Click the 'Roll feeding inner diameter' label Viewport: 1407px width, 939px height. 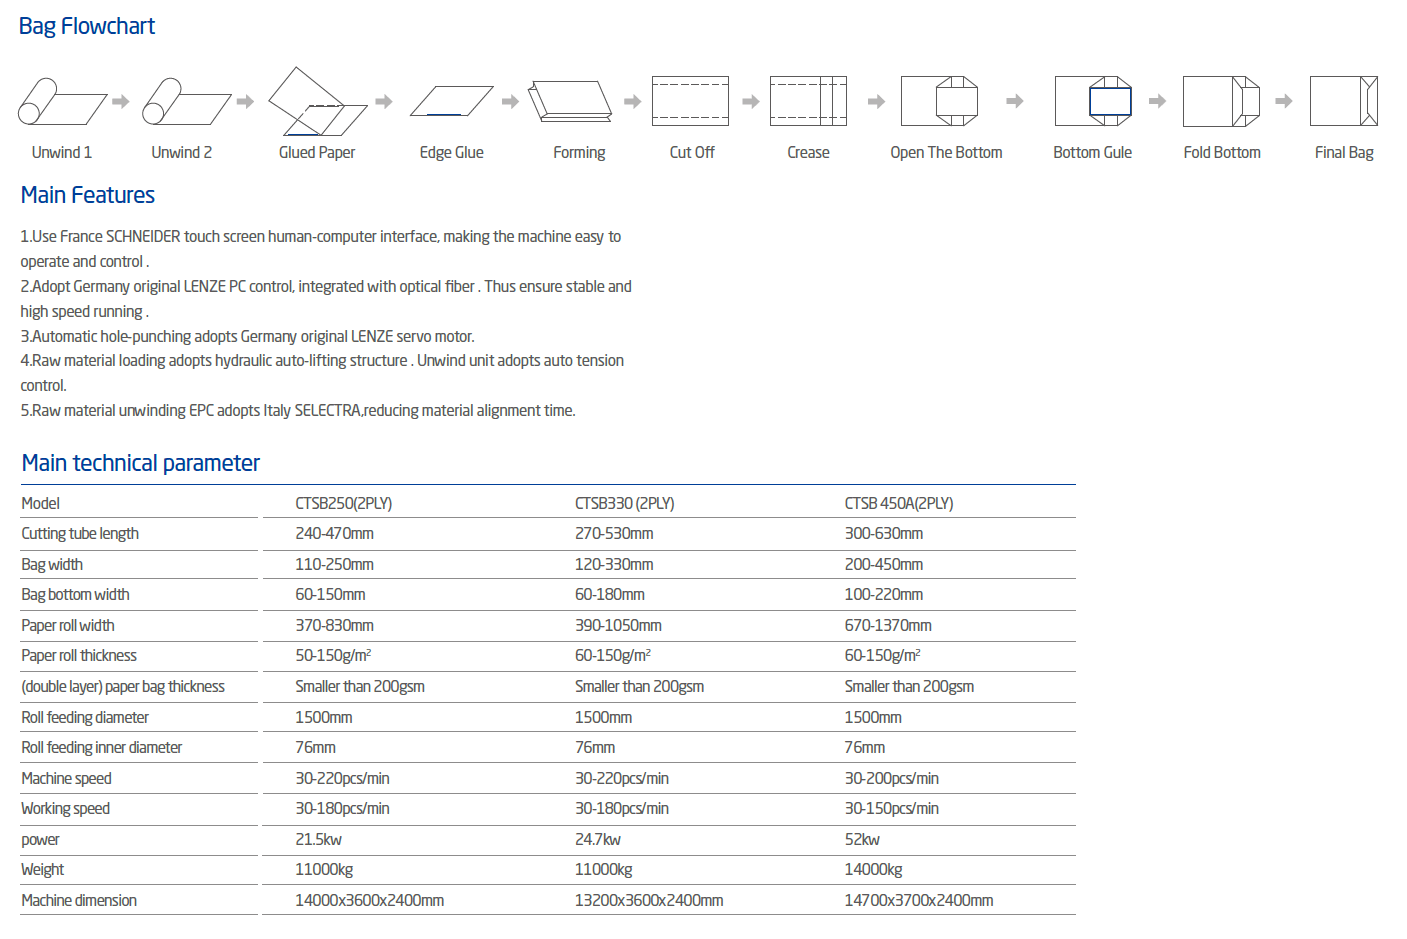coord(102,748)
